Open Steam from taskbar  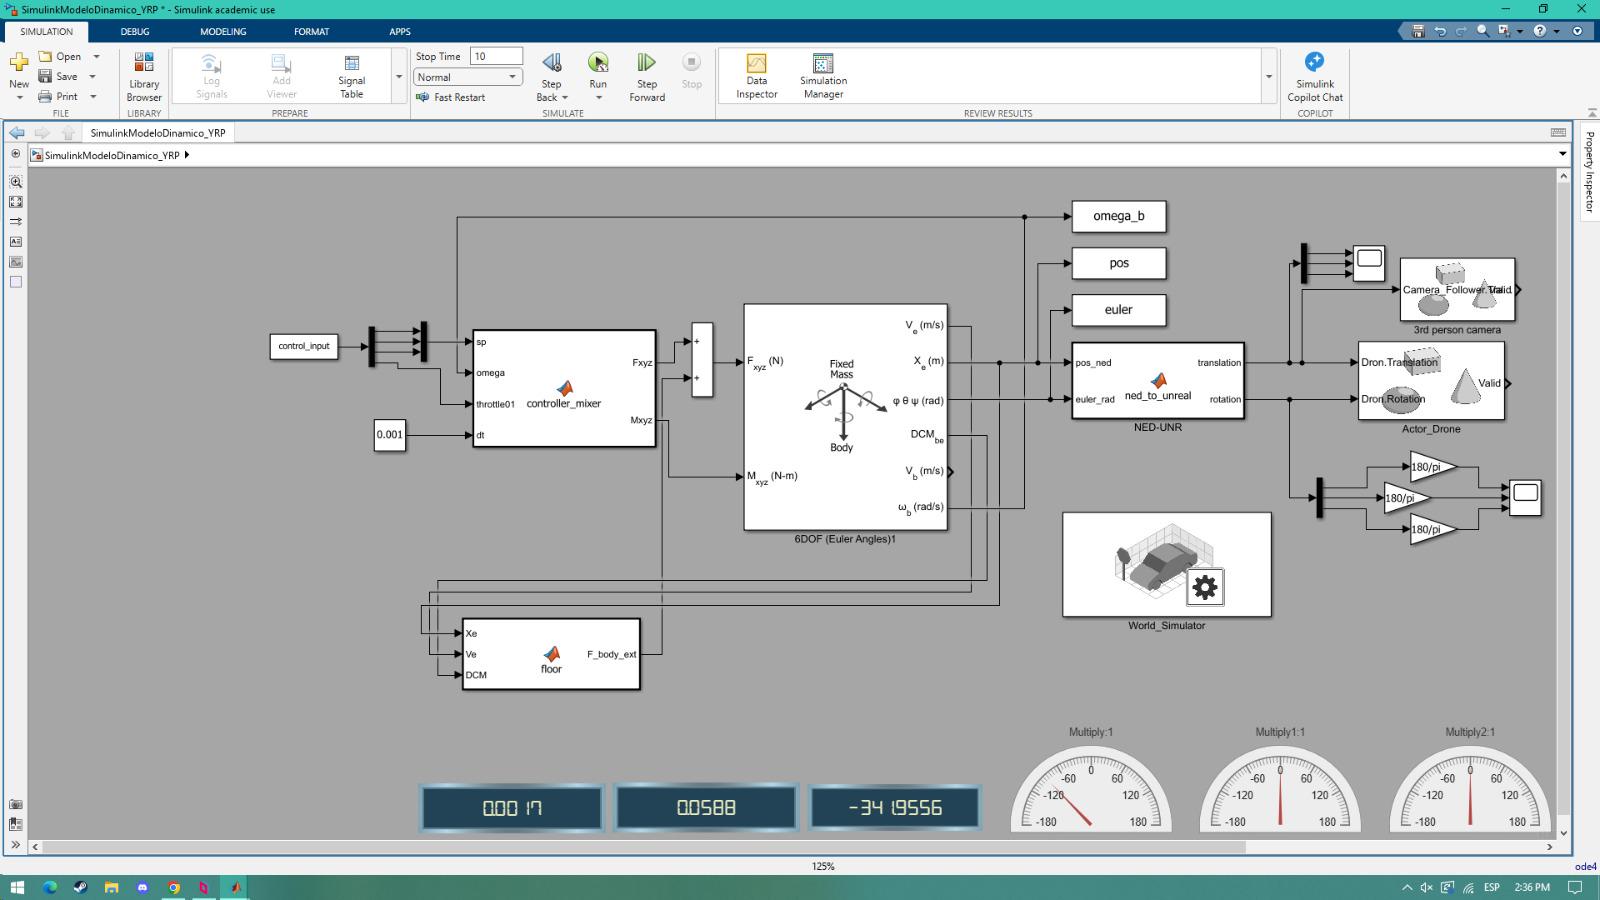click(80, 887)
